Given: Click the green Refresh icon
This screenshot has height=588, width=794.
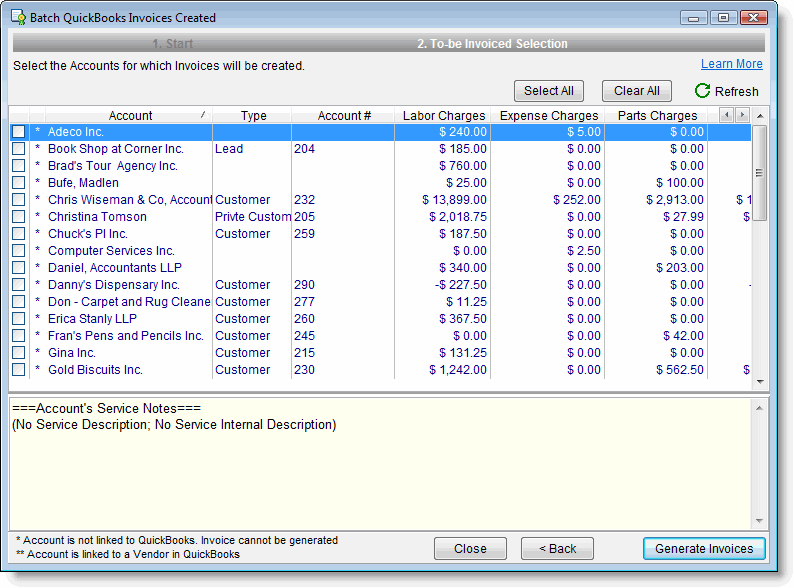Looking at the screenshot, I should pos(702,91).
